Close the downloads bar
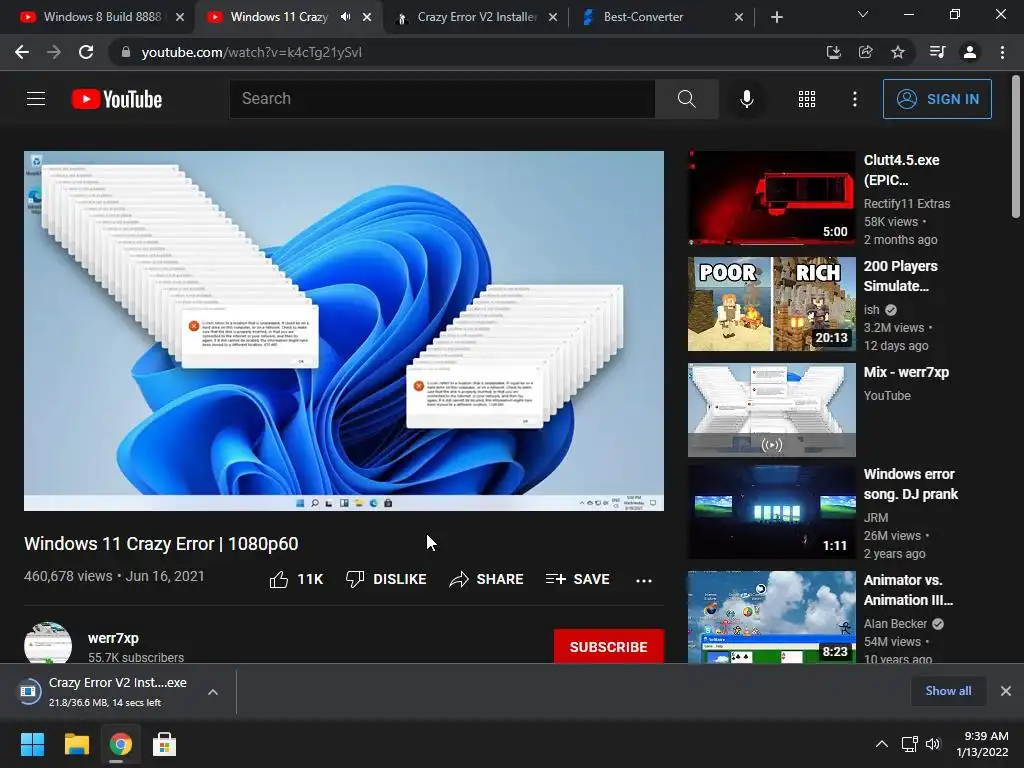The width and height of the screenshot is (1024, 768). click(1006, 691)
